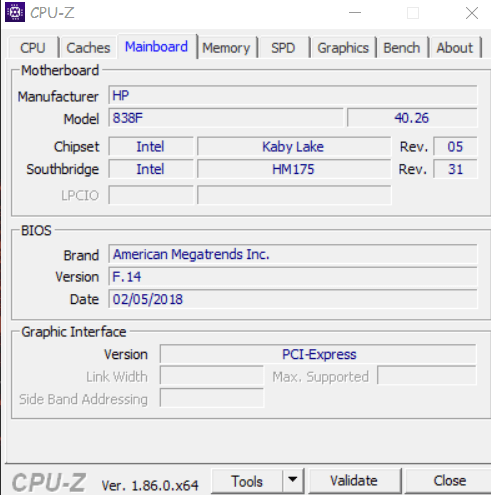This screenshot has width=491, height=495.
Task: Click the first empty LPCIO field
Action: (151, 195)
